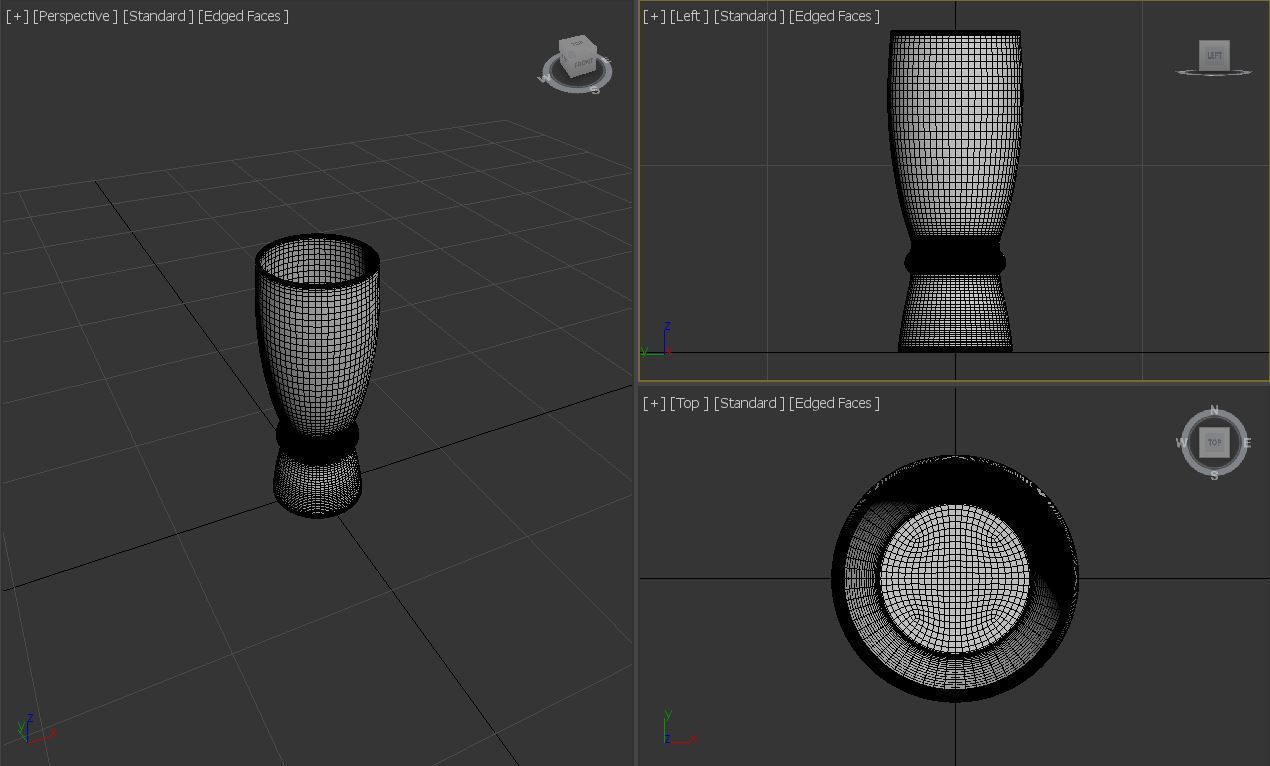Click the N compass letter in Top viewport
1270x766 pixels.
(x=1214, y=411)
